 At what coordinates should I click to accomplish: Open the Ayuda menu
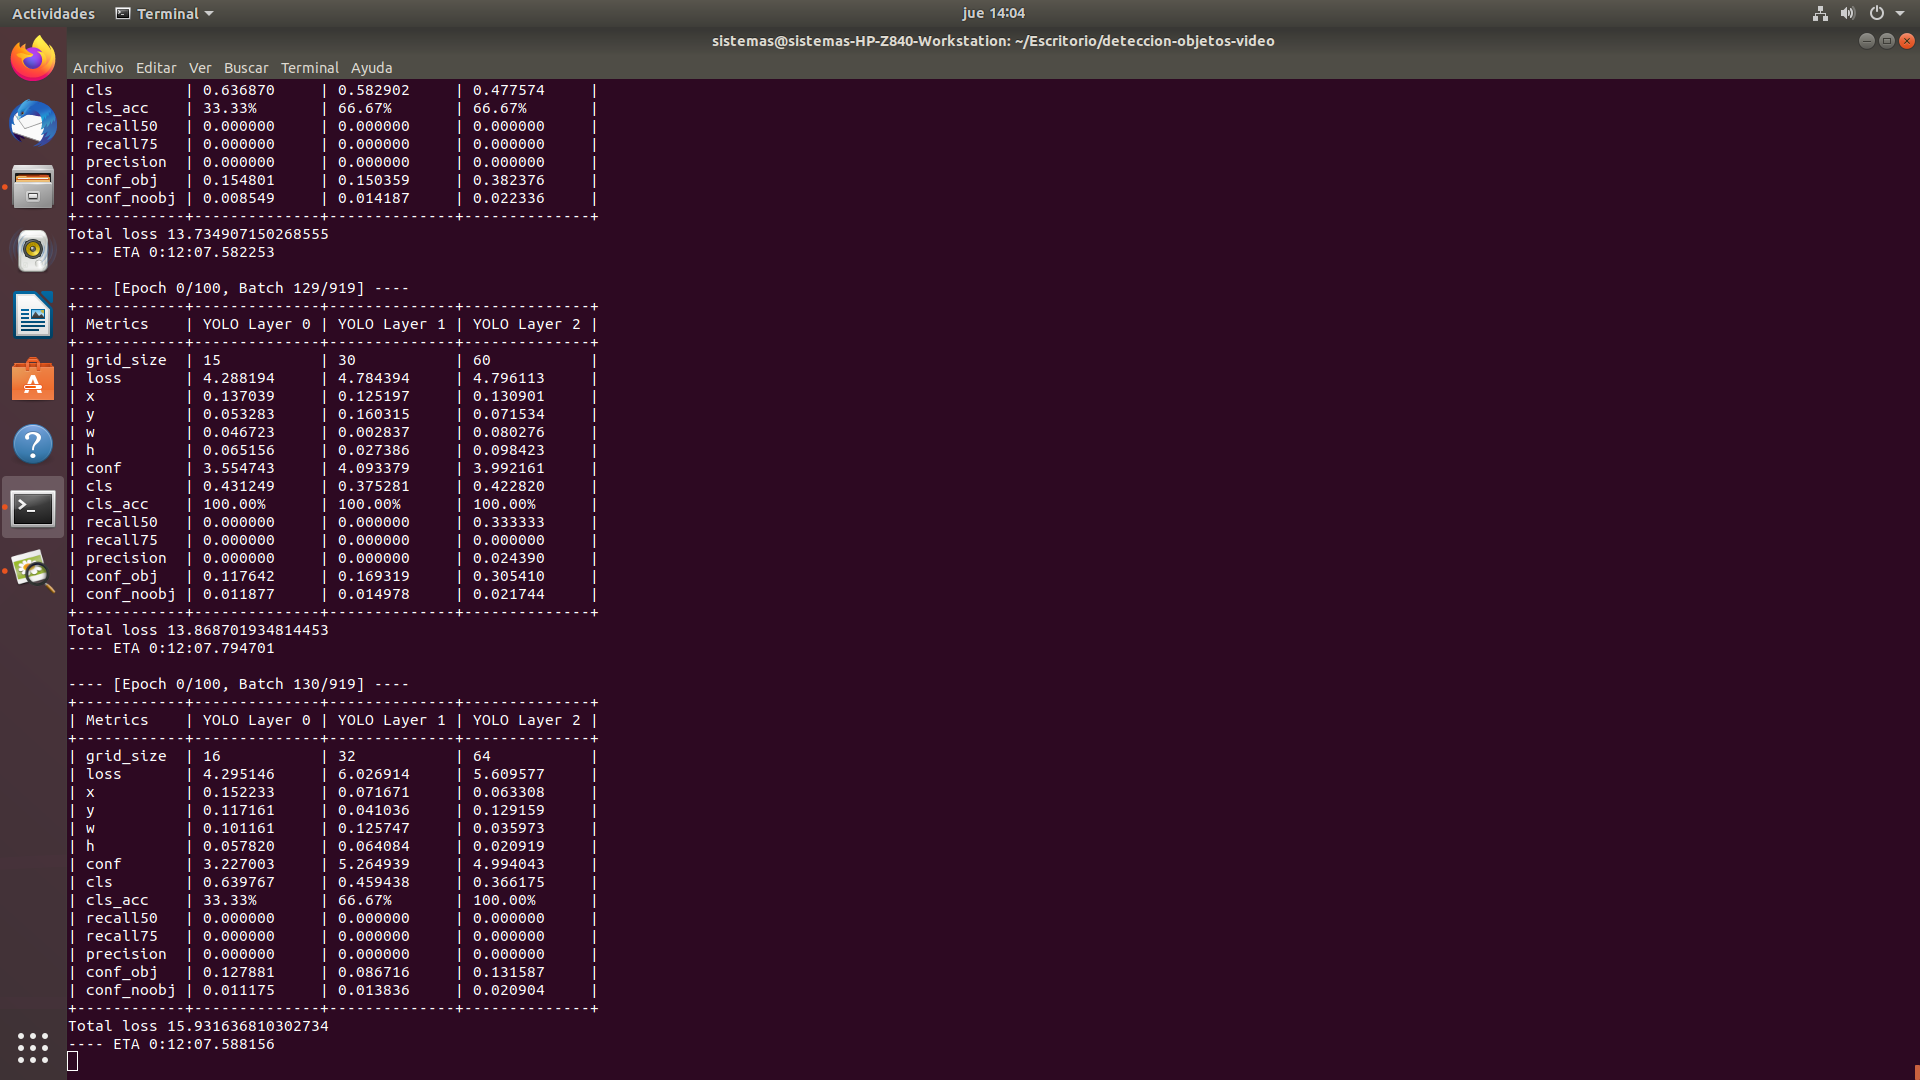point(371,68)
